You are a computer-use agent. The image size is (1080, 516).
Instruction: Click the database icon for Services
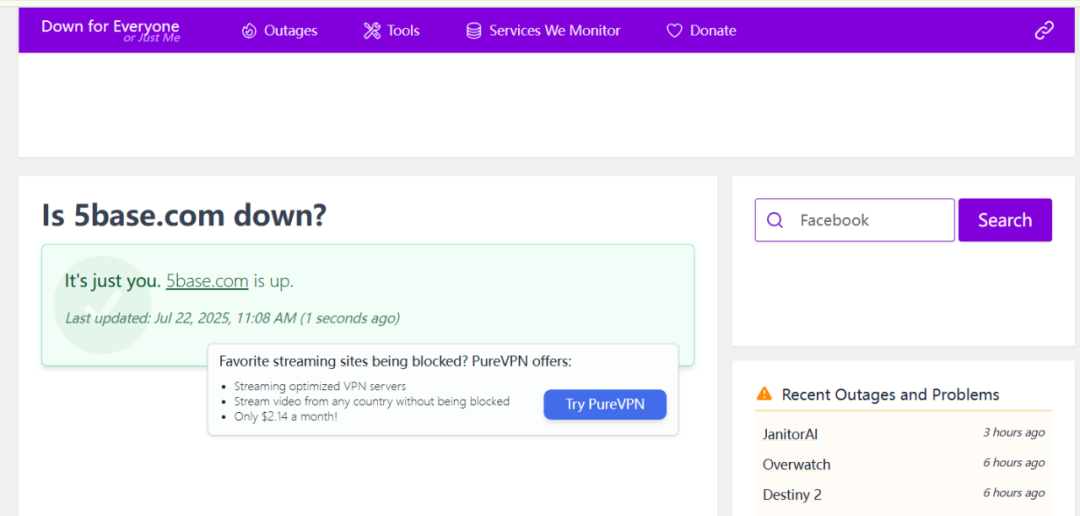pyautogui.click(x=474, y=31)
